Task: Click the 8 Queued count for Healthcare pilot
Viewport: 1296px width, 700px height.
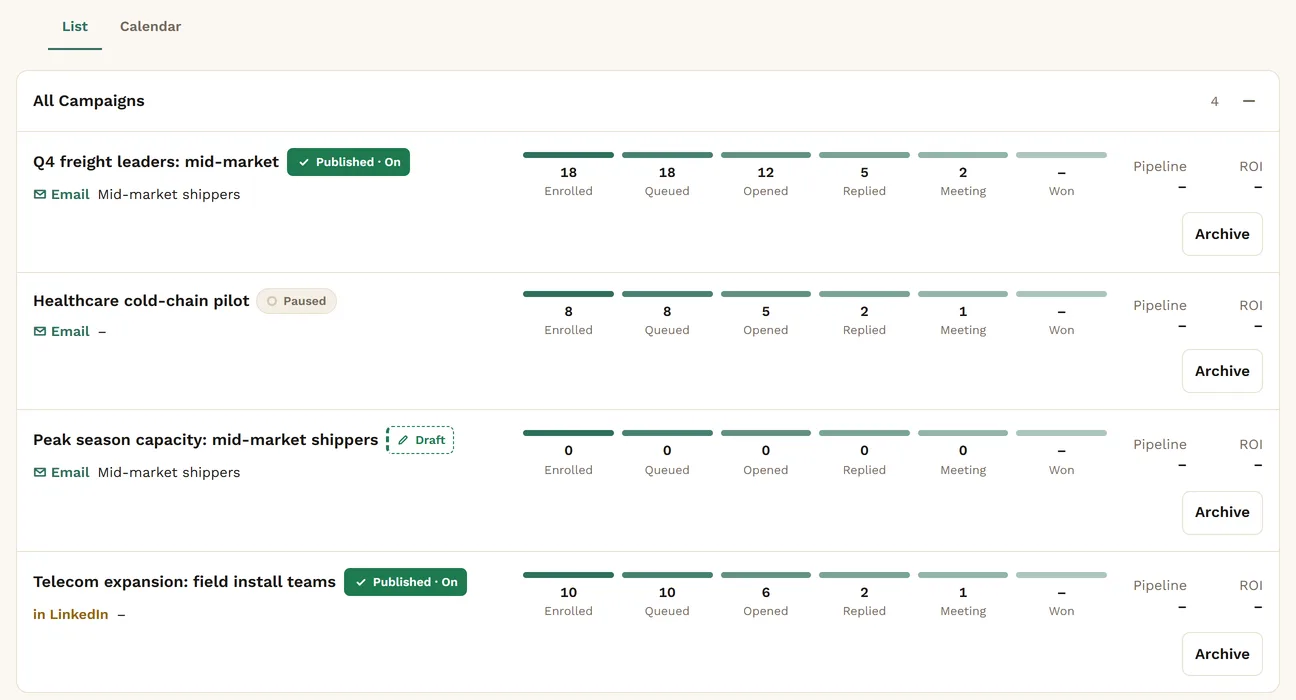Action: tap(667, 312)
